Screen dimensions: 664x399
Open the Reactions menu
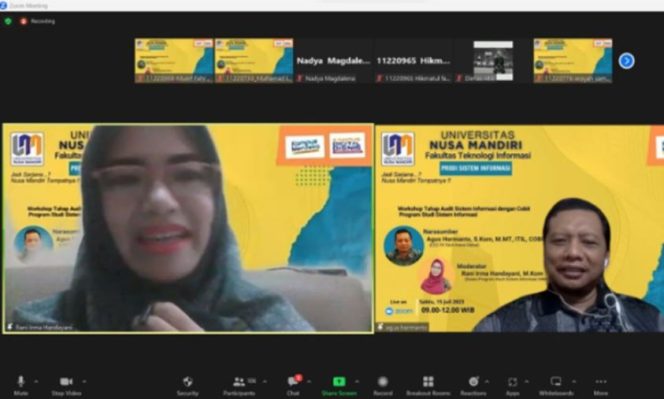(473, 386)
